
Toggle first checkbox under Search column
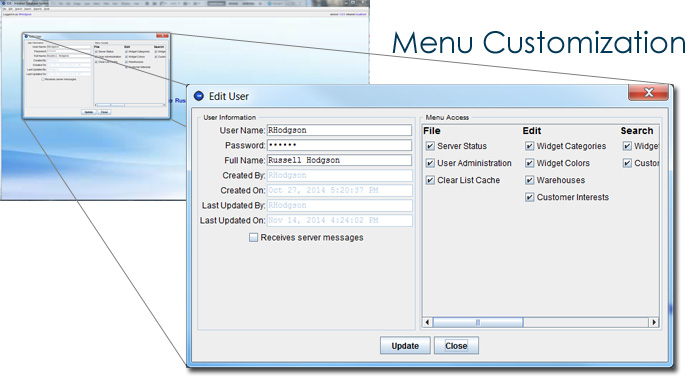click(627, 146)
